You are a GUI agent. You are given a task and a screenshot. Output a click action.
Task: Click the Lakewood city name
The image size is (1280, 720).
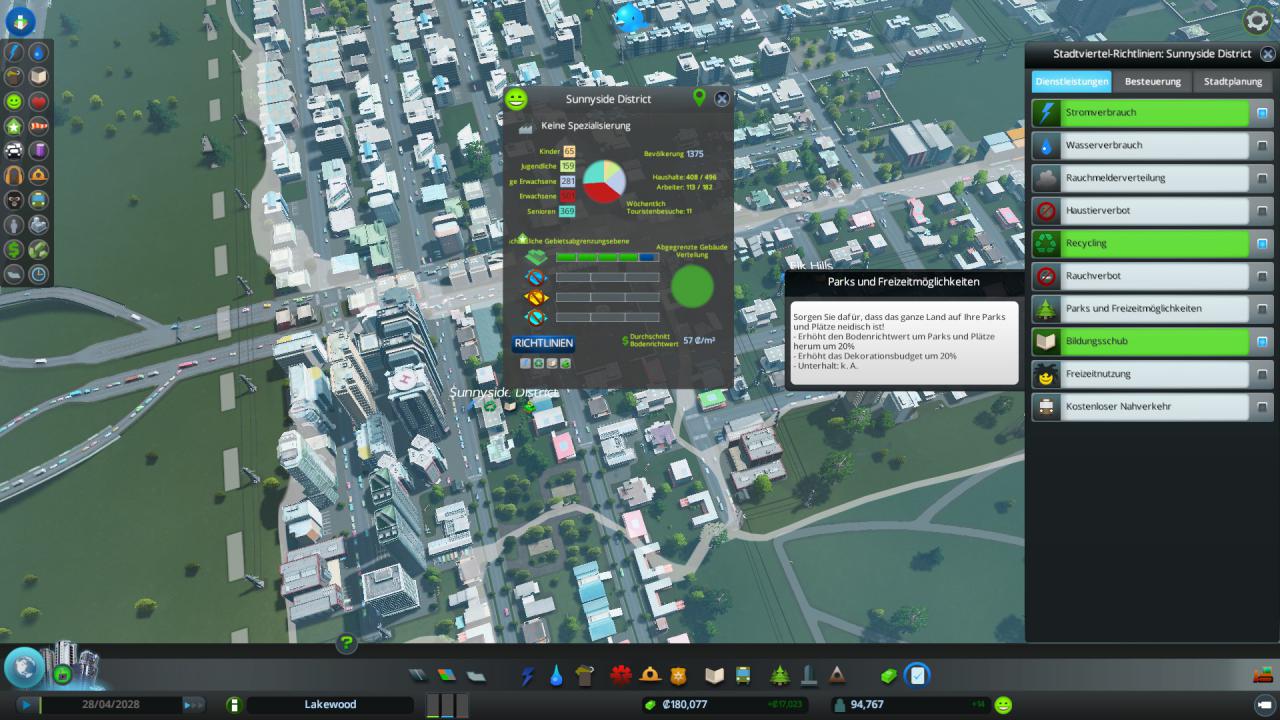pos(330,704)
